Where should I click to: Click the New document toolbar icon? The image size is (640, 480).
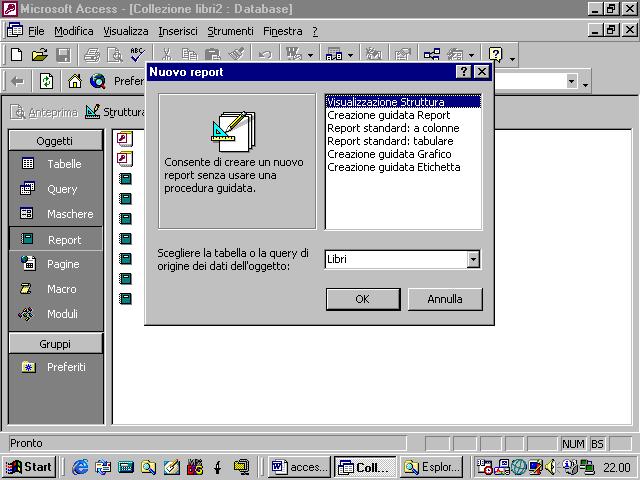[x=17, y=55]
